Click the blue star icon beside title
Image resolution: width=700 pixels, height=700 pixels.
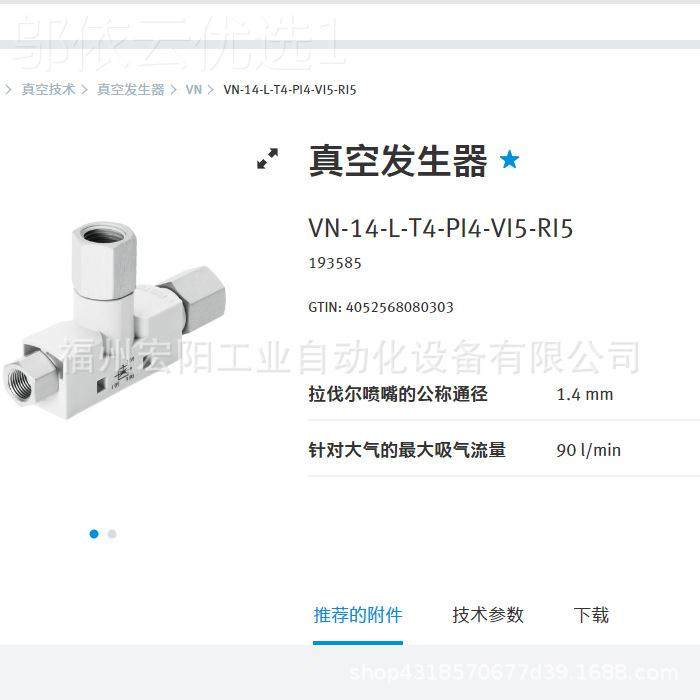point(509,159)
